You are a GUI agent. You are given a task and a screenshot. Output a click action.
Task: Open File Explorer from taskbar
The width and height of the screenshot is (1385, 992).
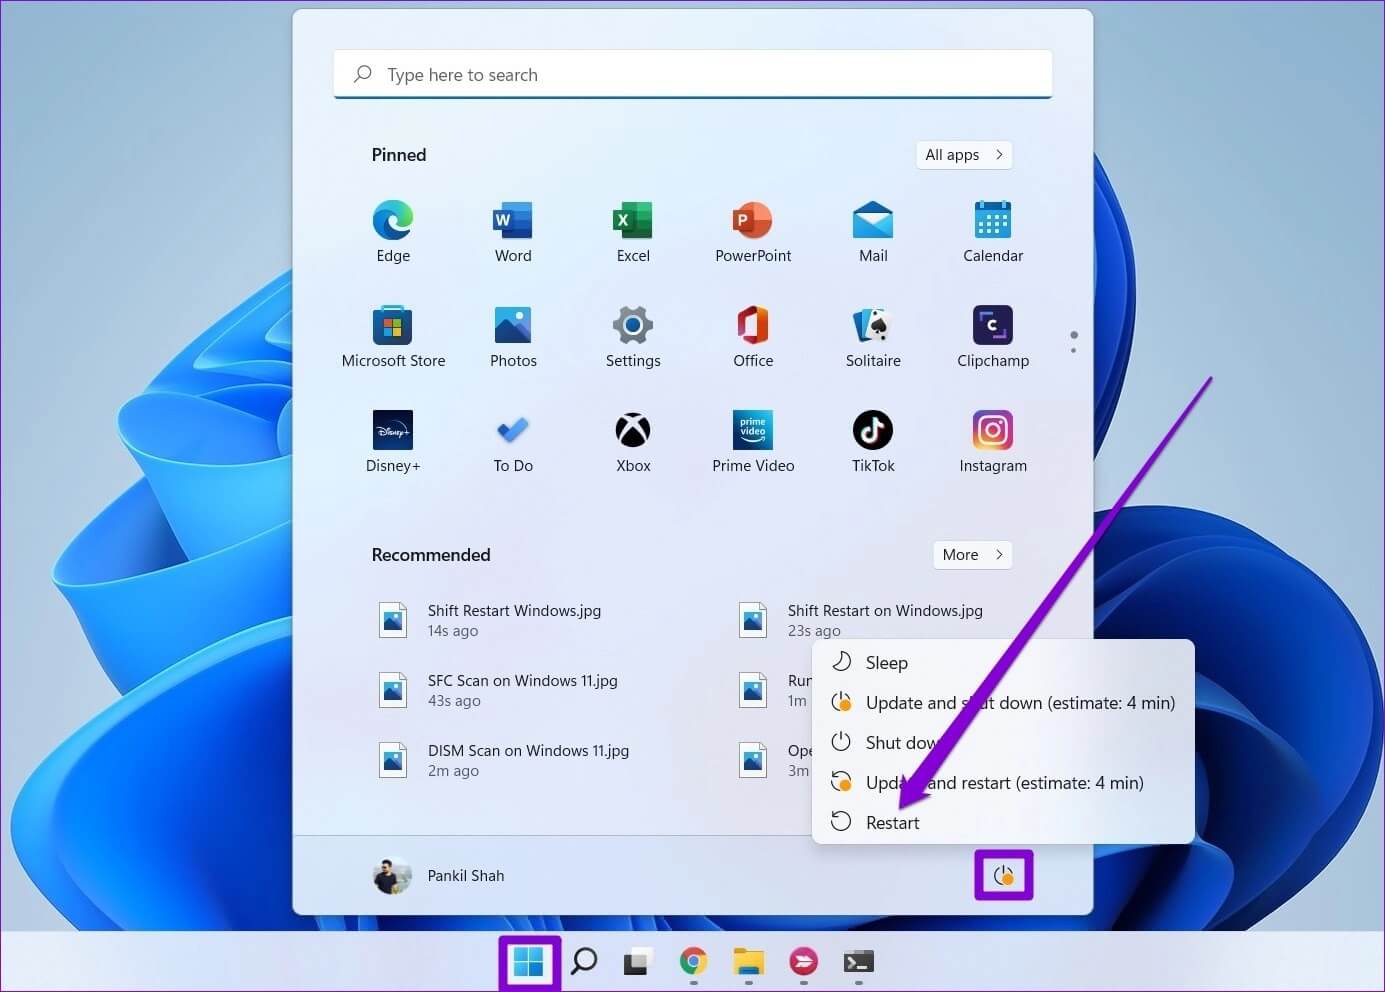tap(748, 962)
